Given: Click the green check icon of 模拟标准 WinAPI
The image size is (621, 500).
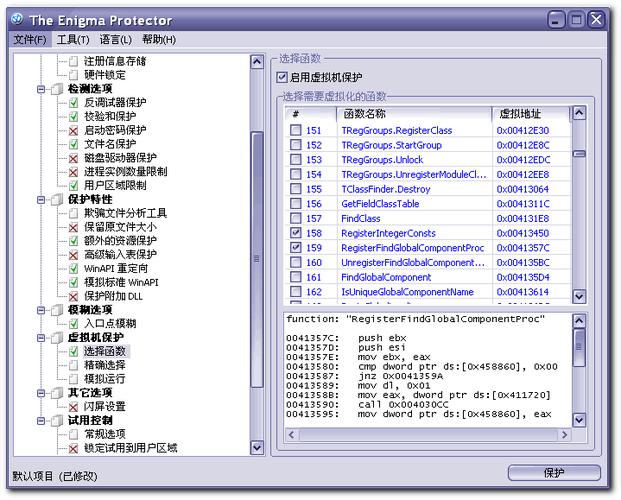Looking at the screenshot, I should point(73,282).
